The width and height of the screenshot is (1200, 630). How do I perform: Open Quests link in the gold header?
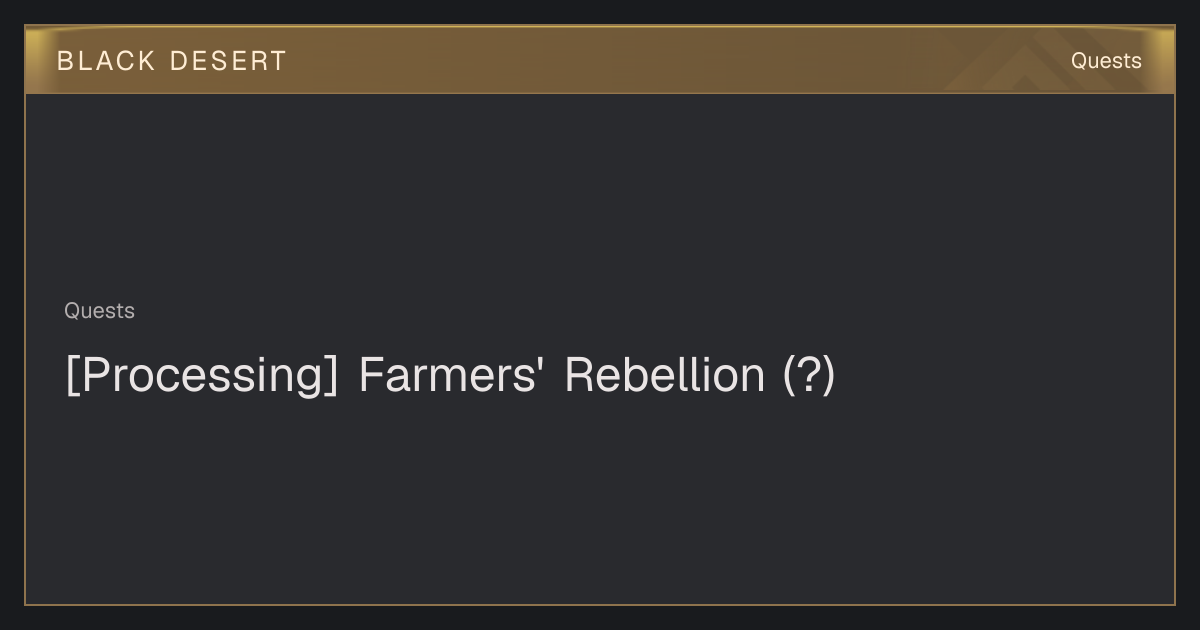[1106, 61]
